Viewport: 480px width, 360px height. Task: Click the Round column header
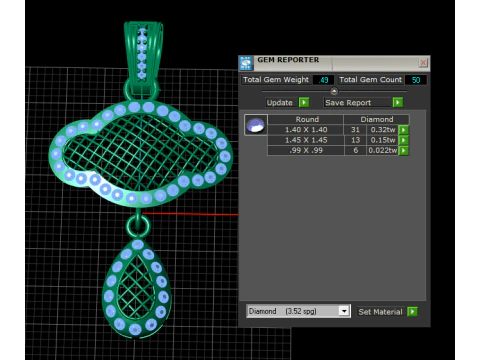click(x=306, y=119)
